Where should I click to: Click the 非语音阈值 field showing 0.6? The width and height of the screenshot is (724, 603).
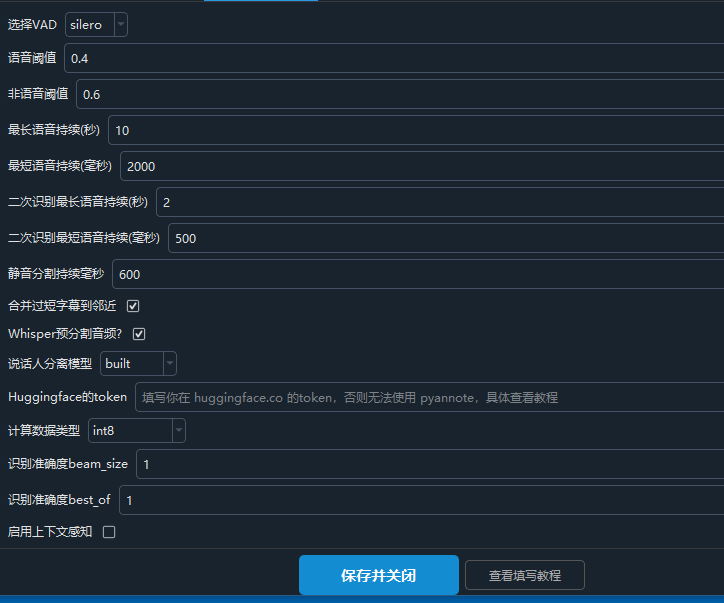400,94
